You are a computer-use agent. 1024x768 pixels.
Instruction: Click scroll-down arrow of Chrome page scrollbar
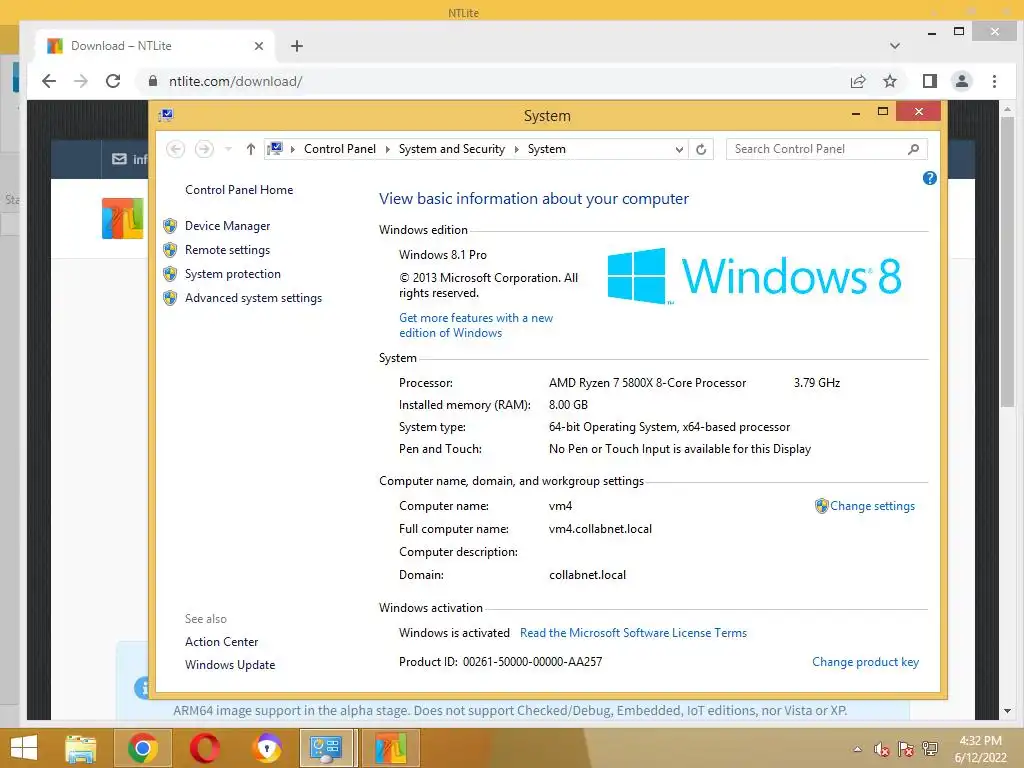click(1008, 711)
